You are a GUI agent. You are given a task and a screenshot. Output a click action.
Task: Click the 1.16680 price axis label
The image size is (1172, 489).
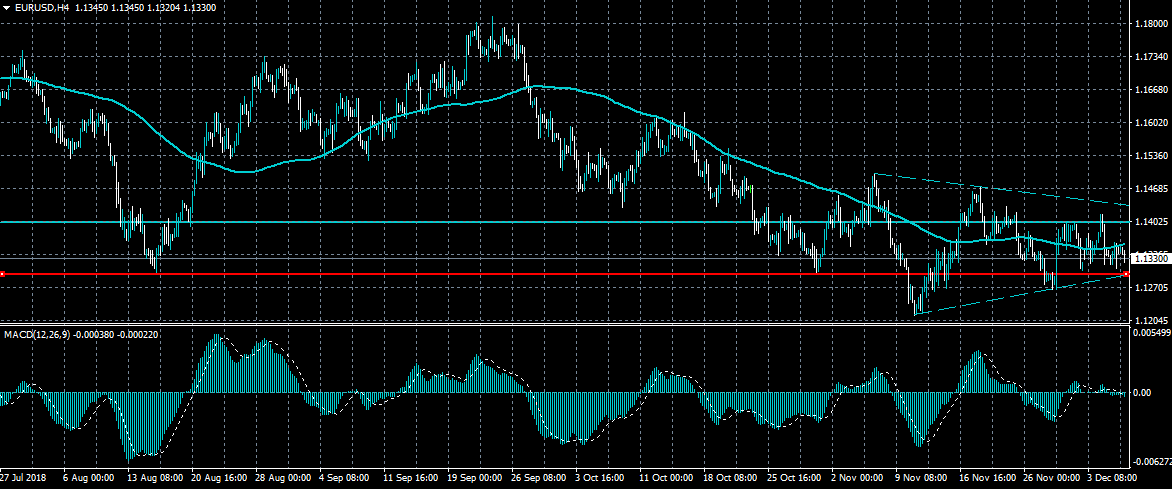[x=1151, y=90]
